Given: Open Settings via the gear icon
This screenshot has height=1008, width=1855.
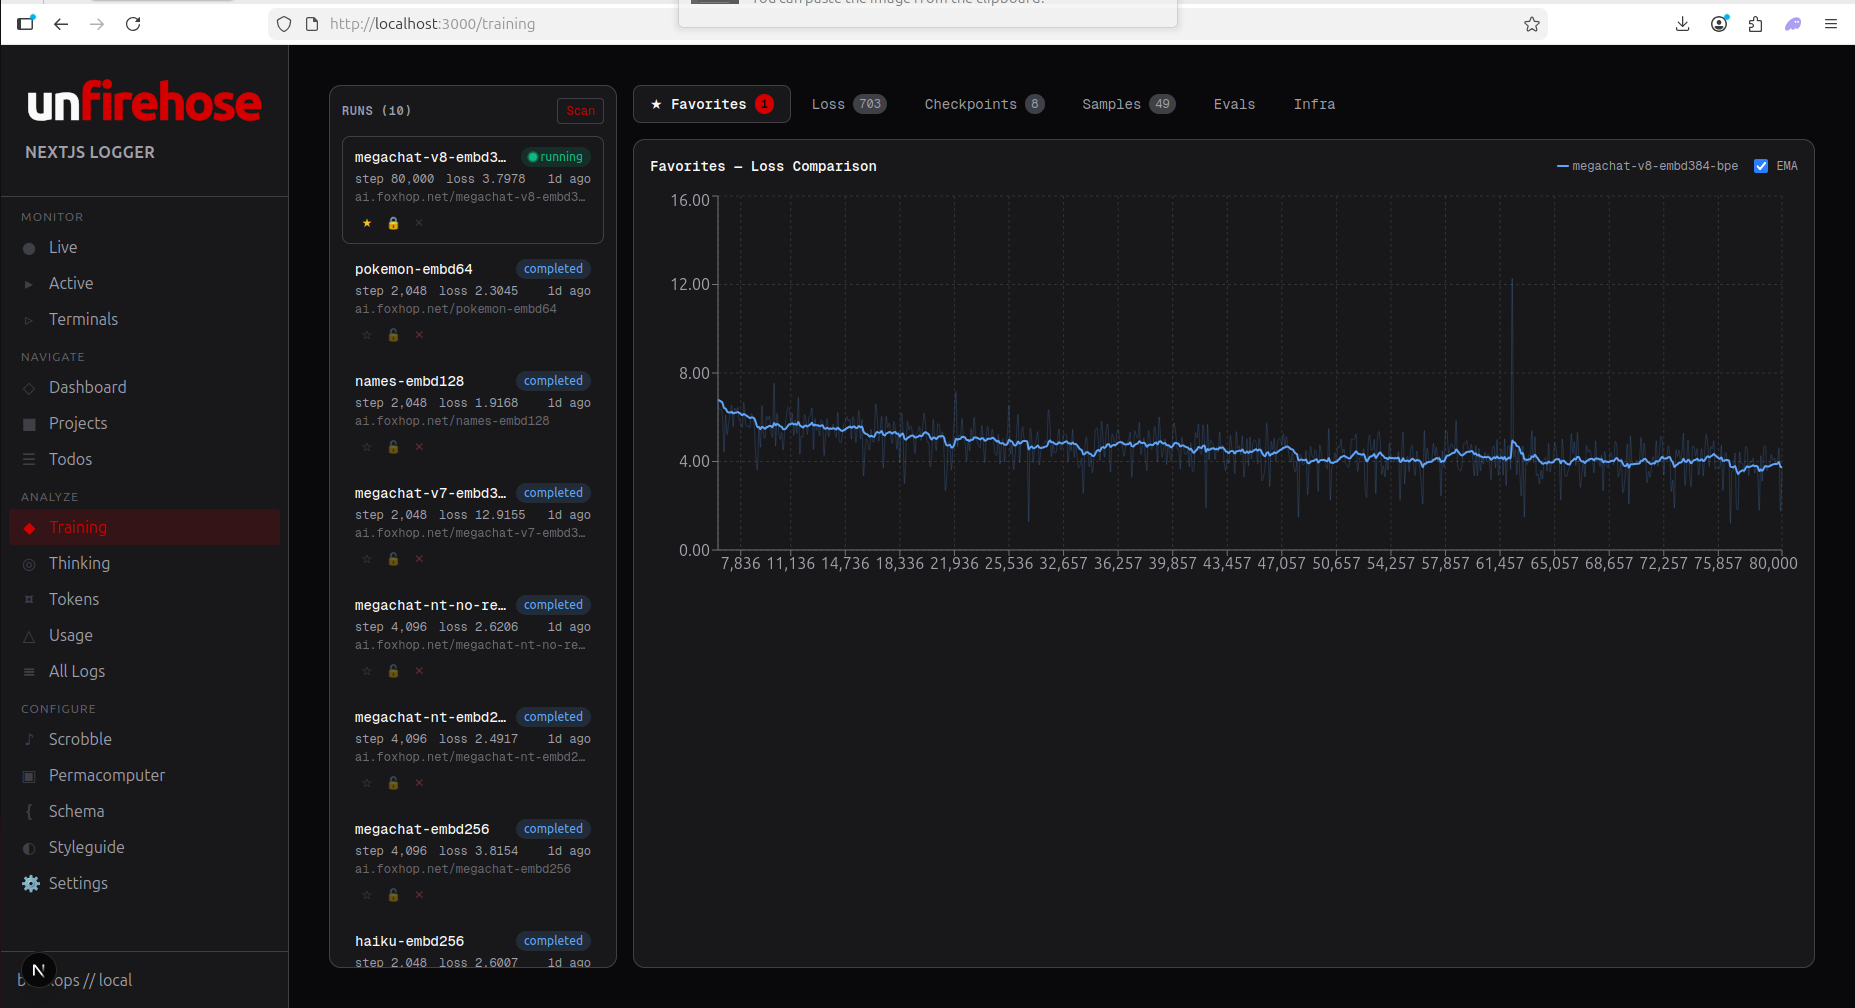Looking at the screenshot, I should click(31, 883).
